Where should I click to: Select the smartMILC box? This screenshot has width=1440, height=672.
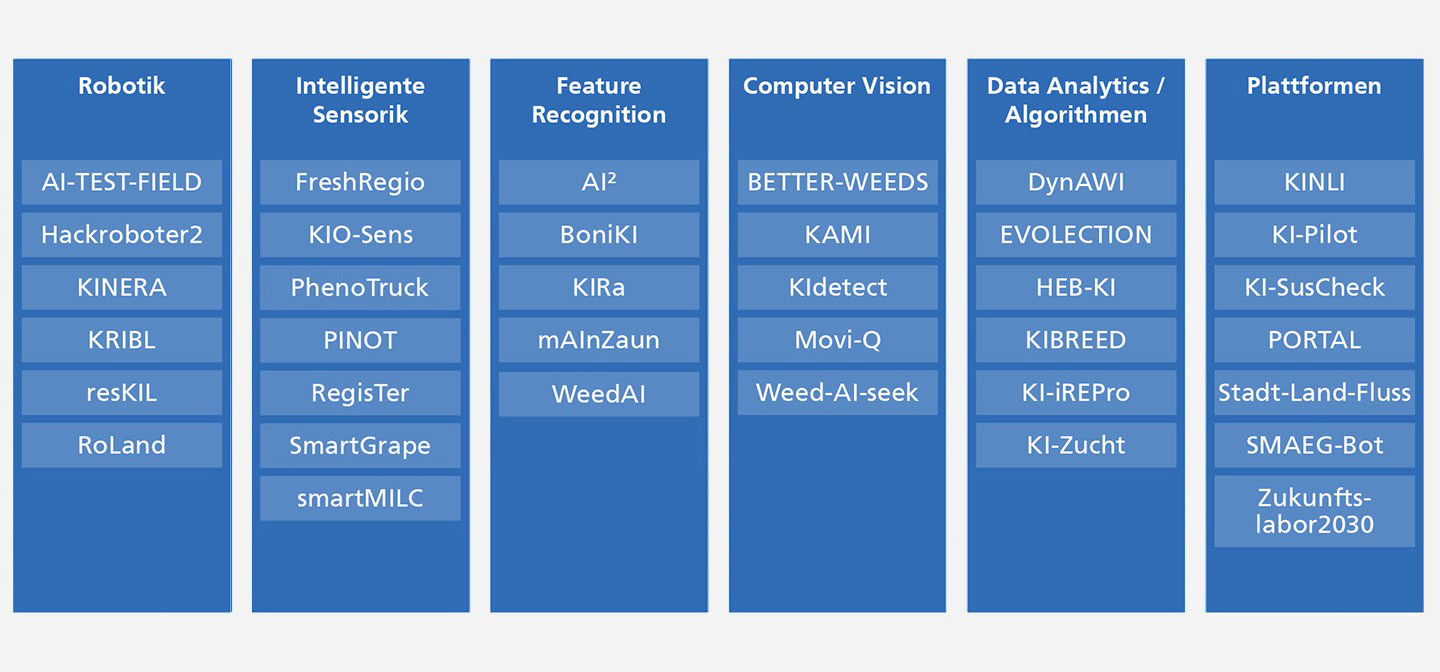pos(360,498)
